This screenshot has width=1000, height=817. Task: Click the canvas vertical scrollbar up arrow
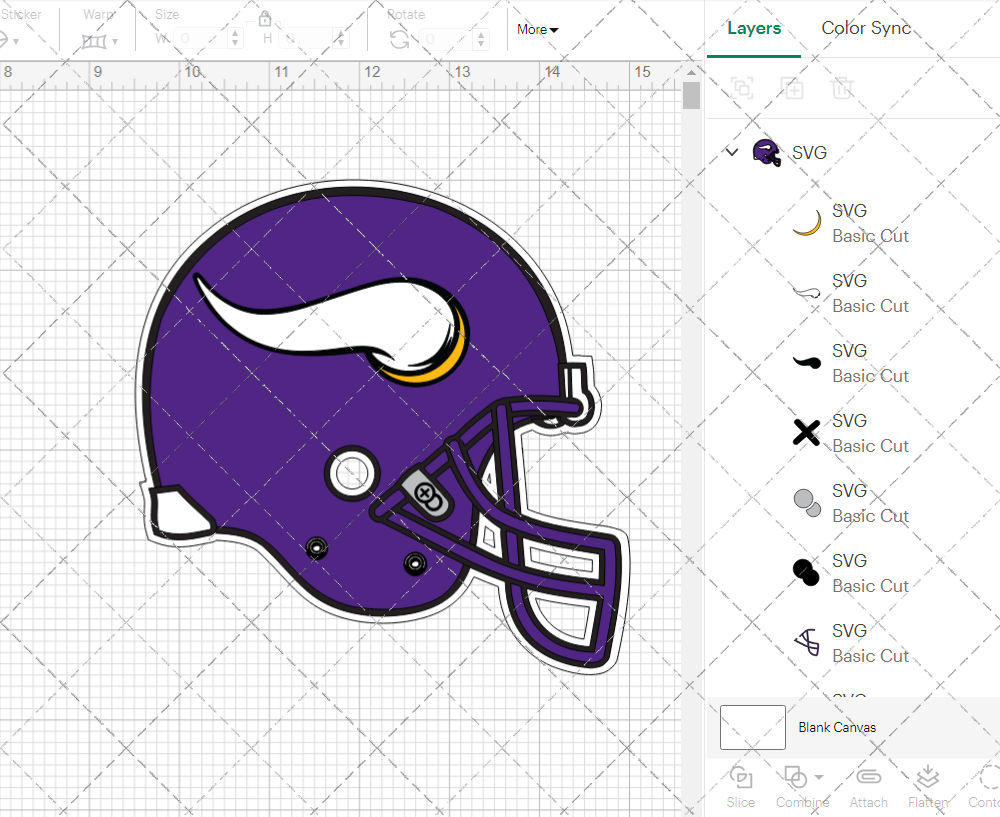(691, 72)
